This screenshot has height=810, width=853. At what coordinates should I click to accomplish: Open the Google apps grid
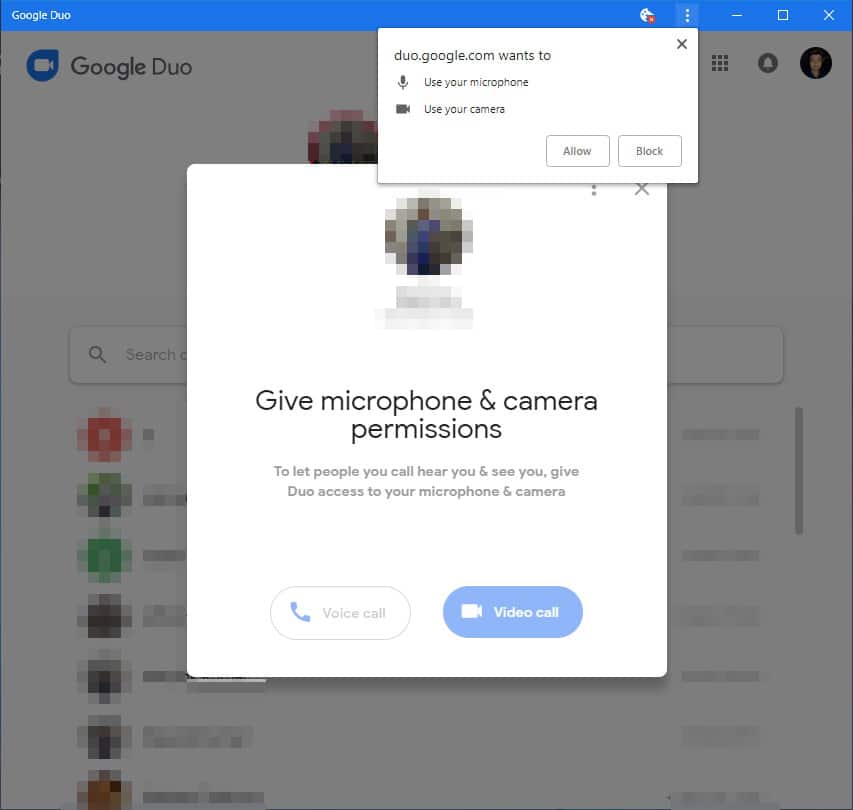(720, 63)
